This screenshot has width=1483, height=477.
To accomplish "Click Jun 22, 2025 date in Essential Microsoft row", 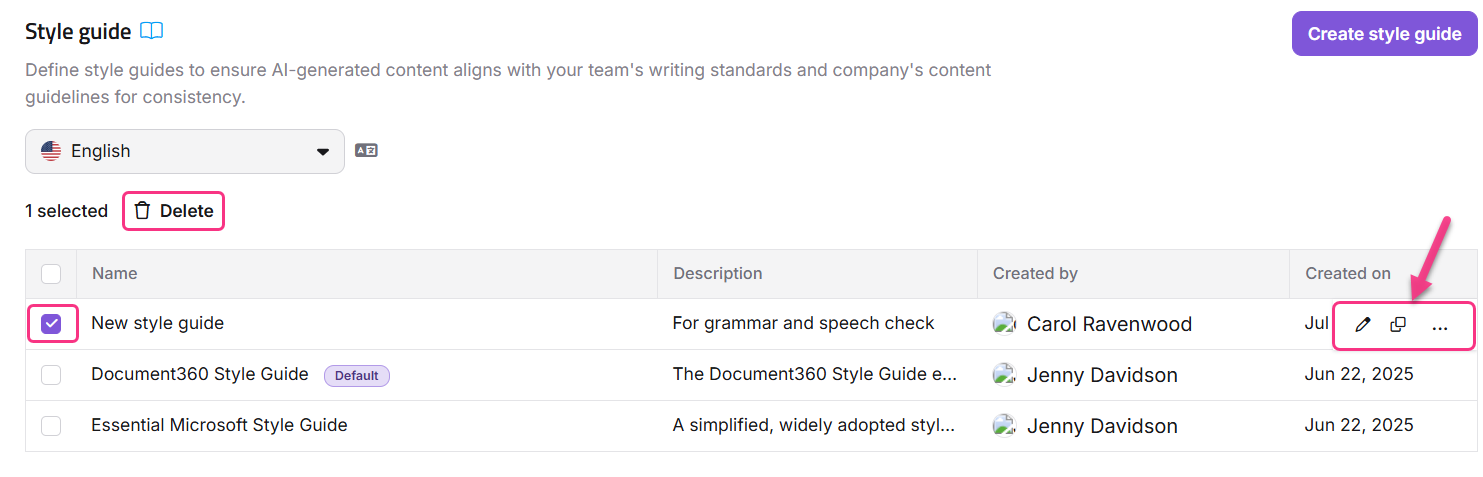I will 1359,425.
